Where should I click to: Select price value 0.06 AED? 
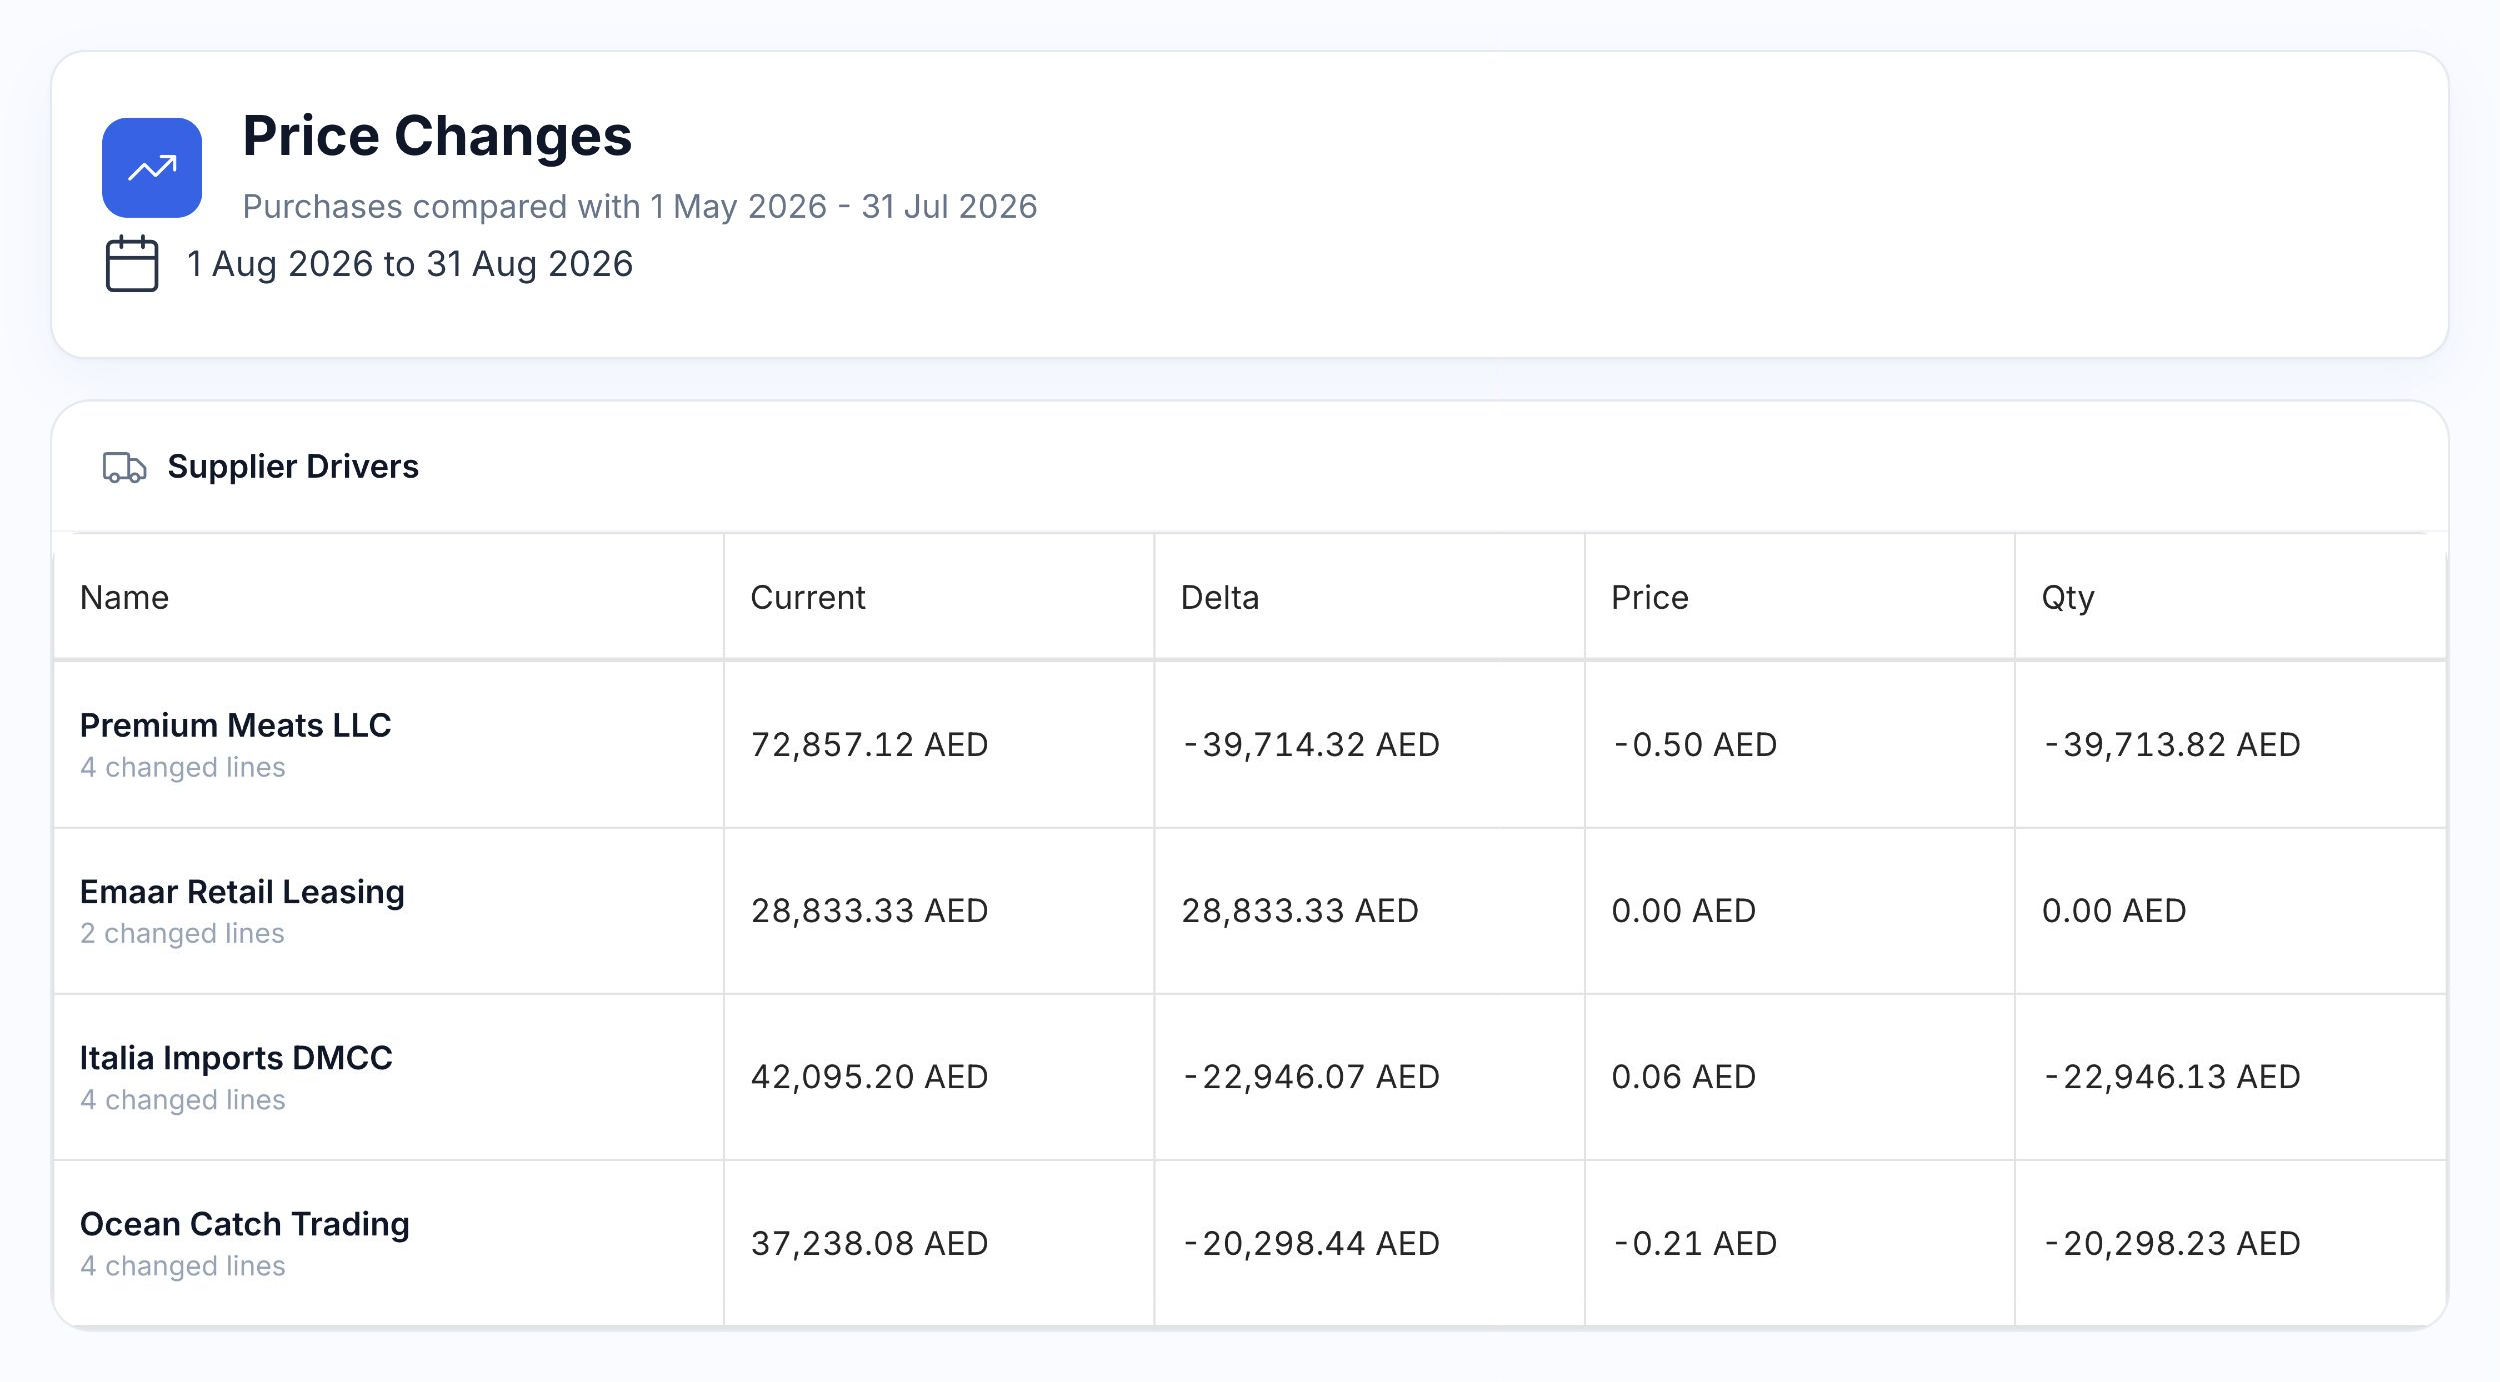pos(1684,1077)
